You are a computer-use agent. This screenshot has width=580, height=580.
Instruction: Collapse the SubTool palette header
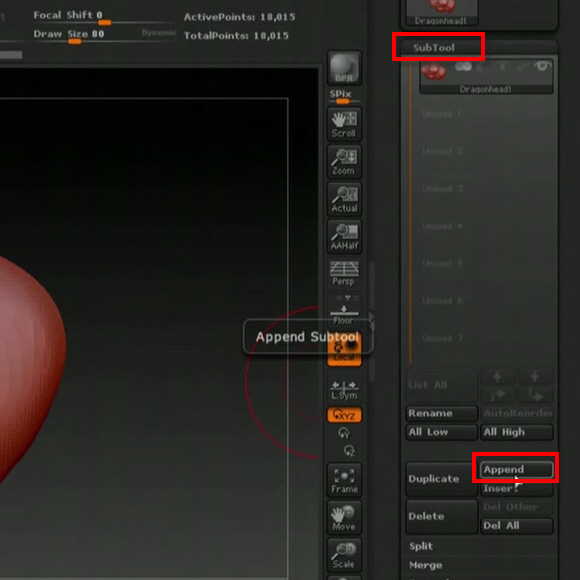(x=434, y=48)
